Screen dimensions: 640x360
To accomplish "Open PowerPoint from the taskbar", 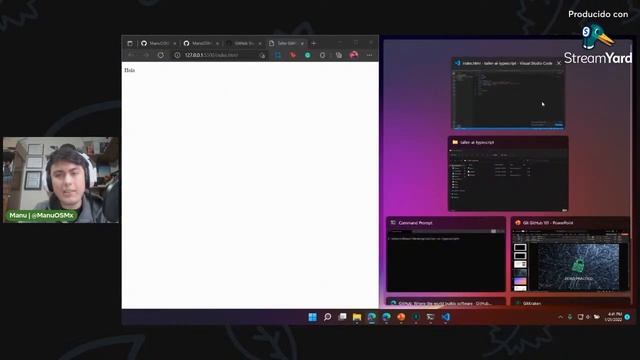I will [x=401, y=317].
